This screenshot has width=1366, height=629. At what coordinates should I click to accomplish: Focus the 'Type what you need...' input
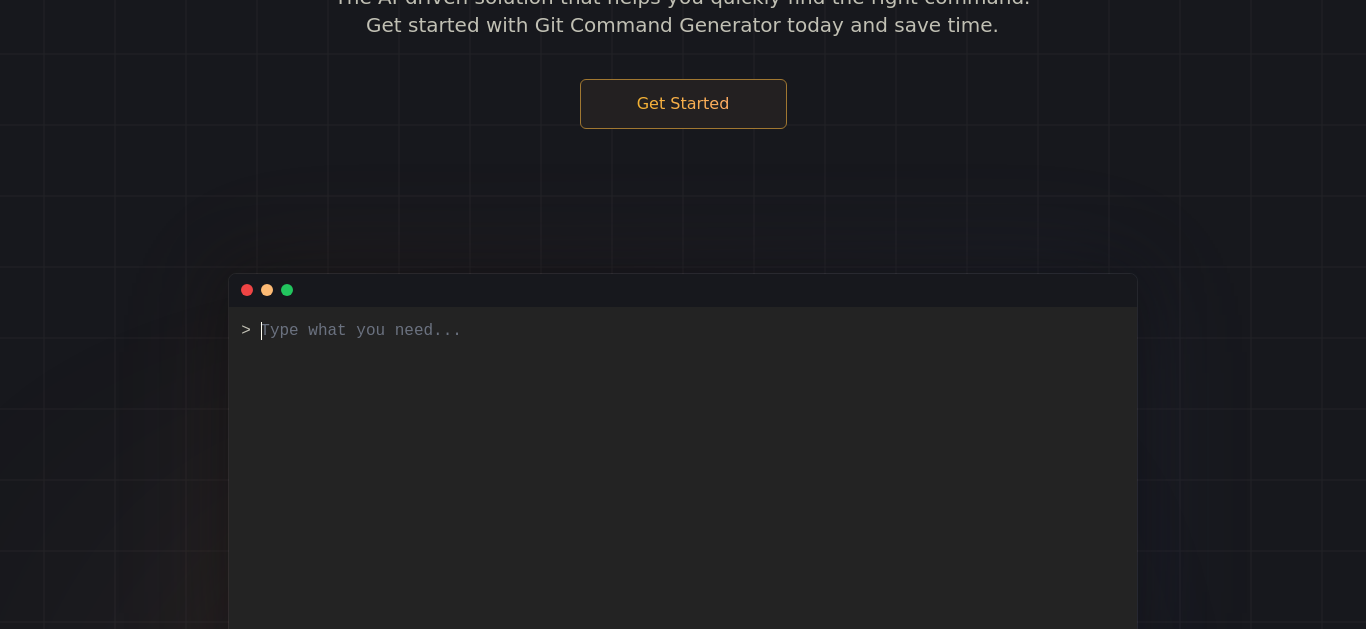pyautogui.click(x=692, y=330)
